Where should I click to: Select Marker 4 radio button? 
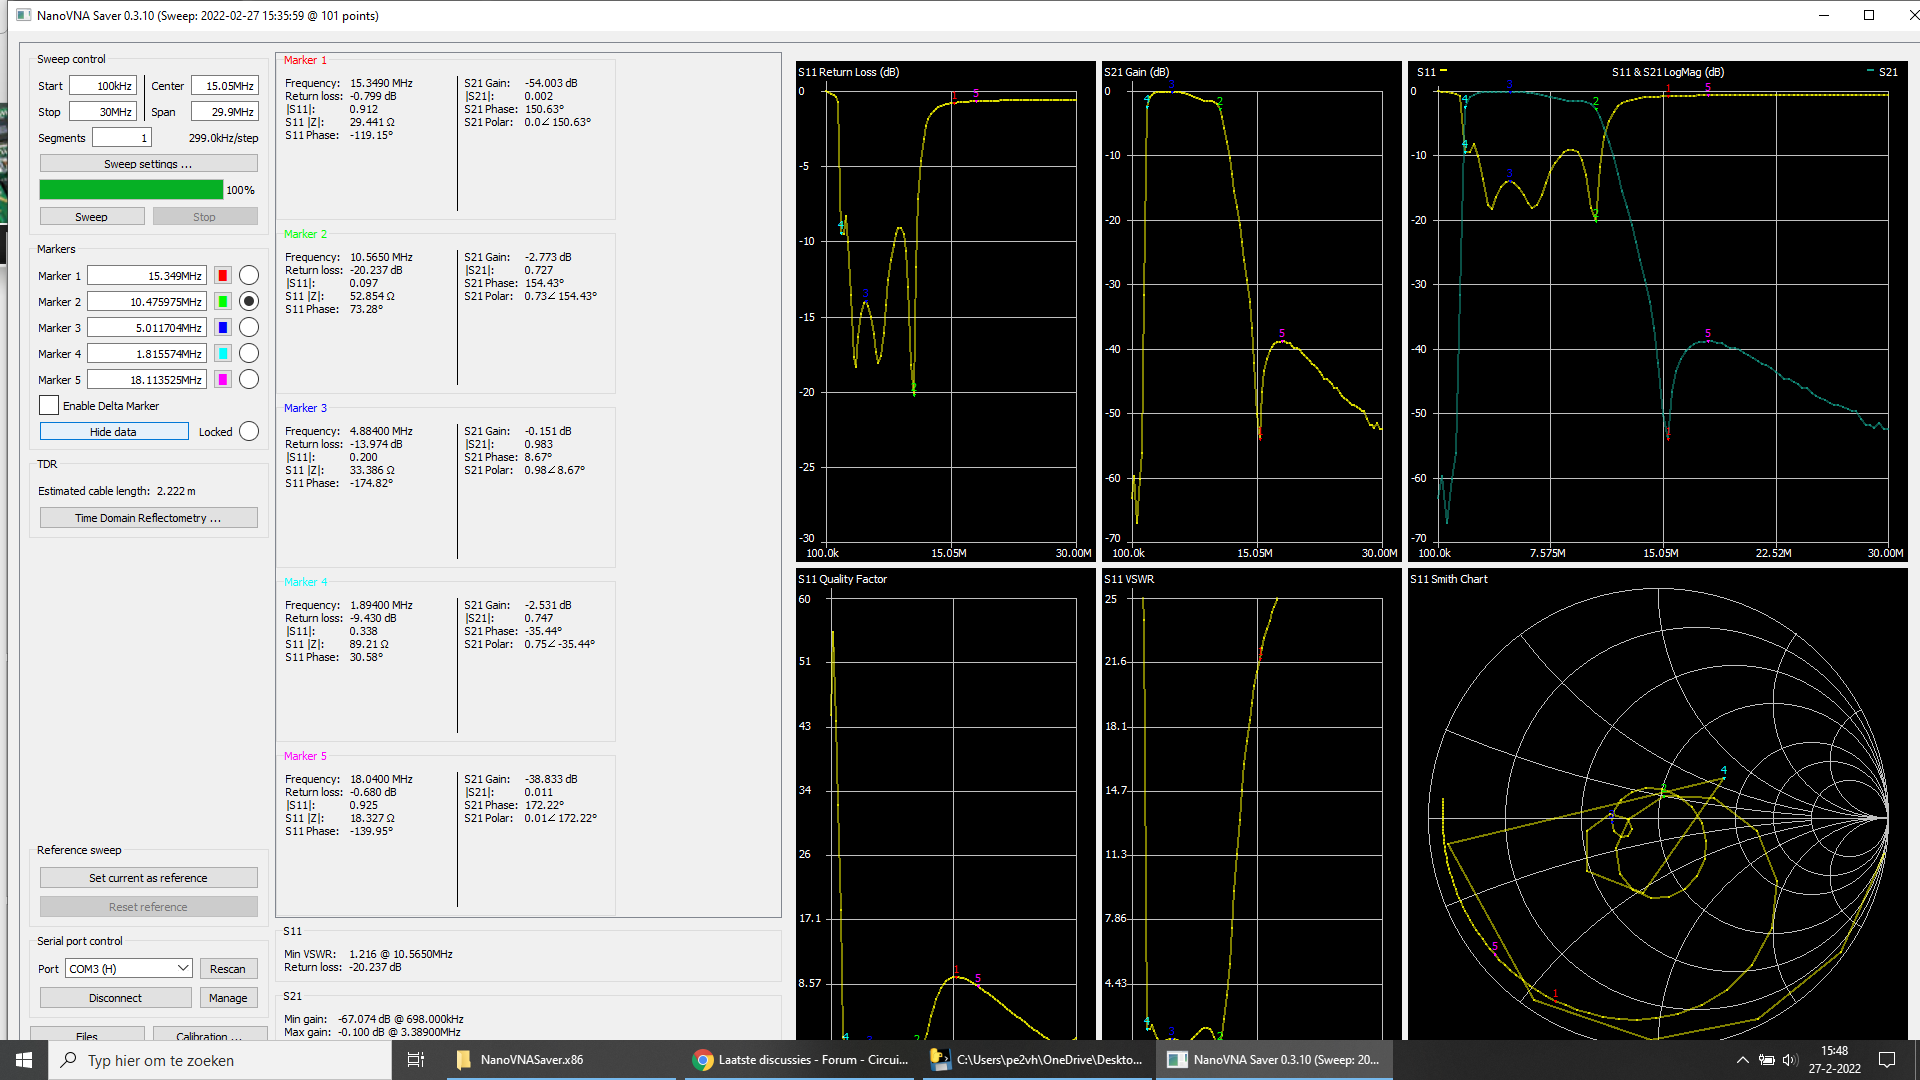249,353
